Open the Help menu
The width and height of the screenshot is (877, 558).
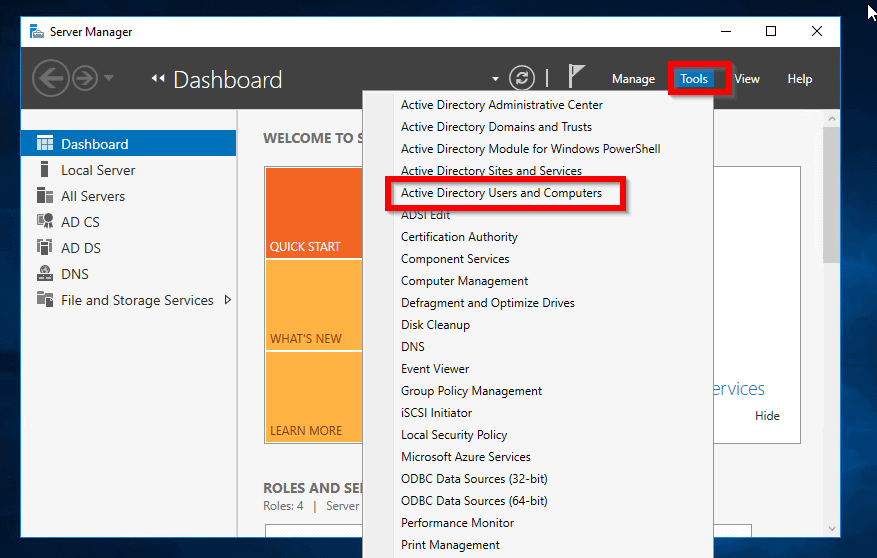coord(799,79)
